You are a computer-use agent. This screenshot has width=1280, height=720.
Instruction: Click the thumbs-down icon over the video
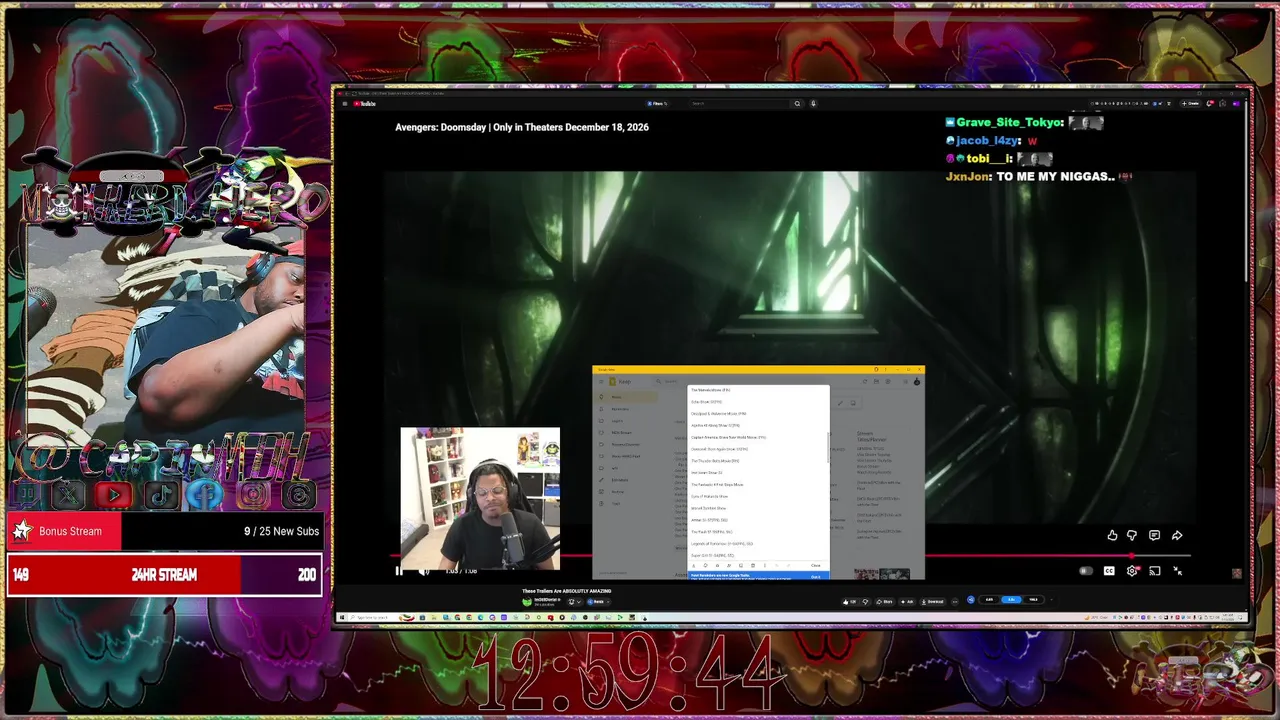tap(1132, 535)
